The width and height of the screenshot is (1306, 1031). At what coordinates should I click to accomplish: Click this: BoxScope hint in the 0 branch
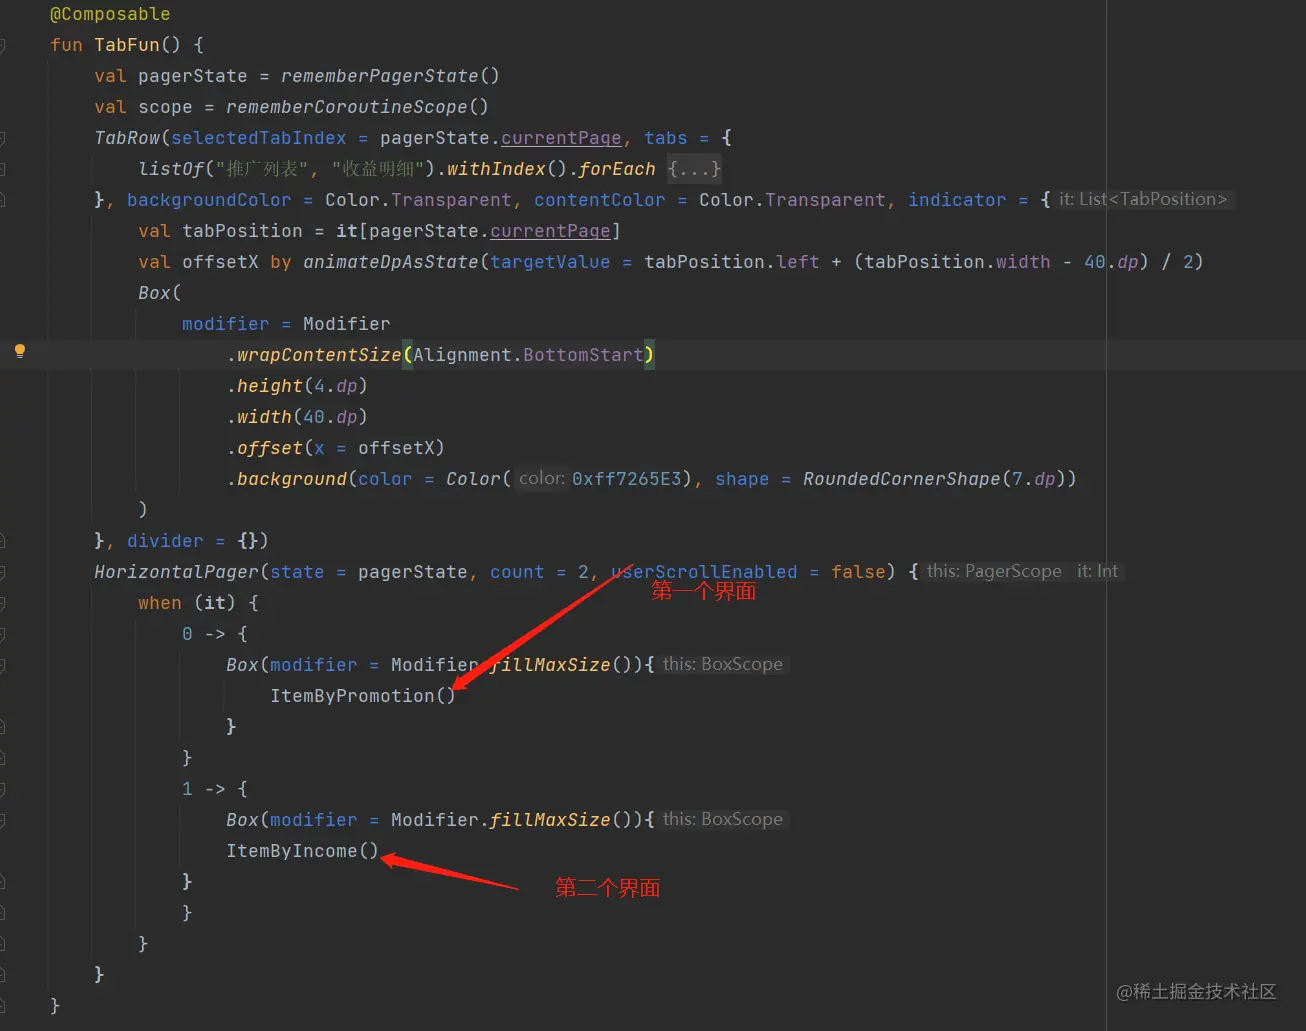tap(723, 664)
